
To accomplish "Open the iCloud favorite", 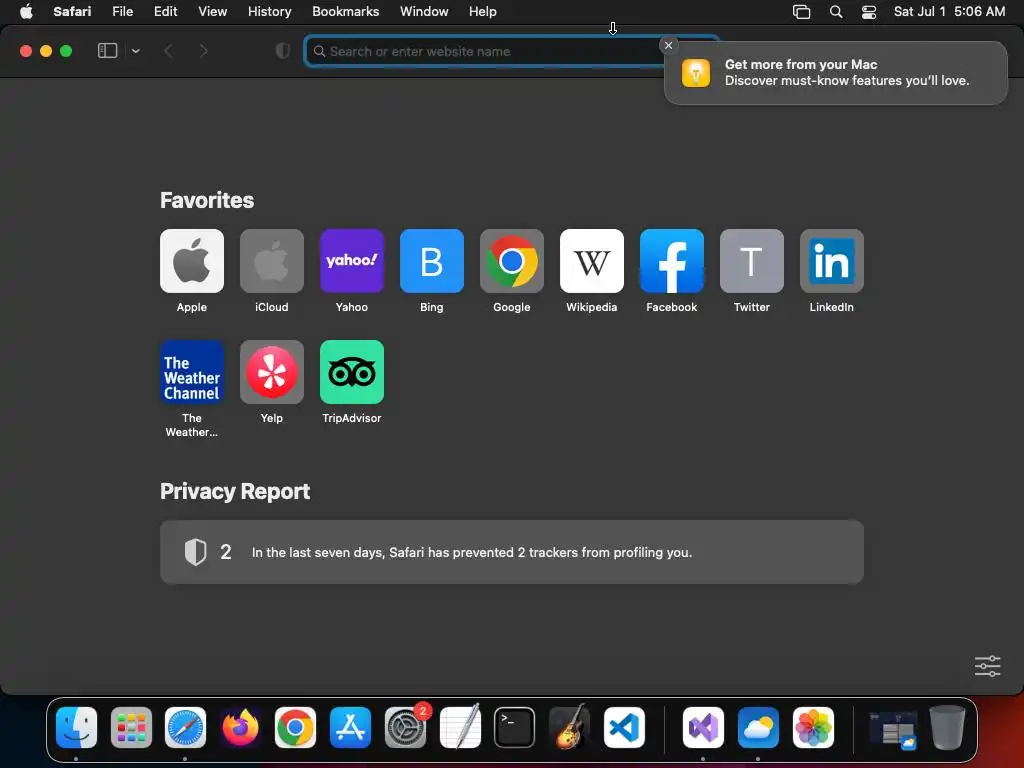I will pos(272,261).
